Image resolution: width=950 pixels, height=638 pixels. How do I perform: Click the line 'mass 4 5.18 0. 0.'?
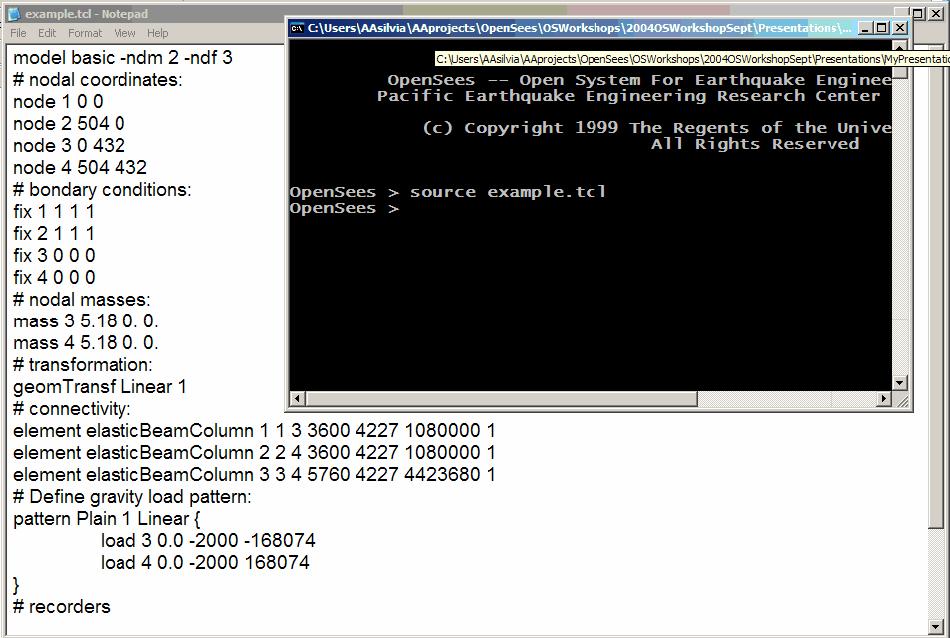85,343
